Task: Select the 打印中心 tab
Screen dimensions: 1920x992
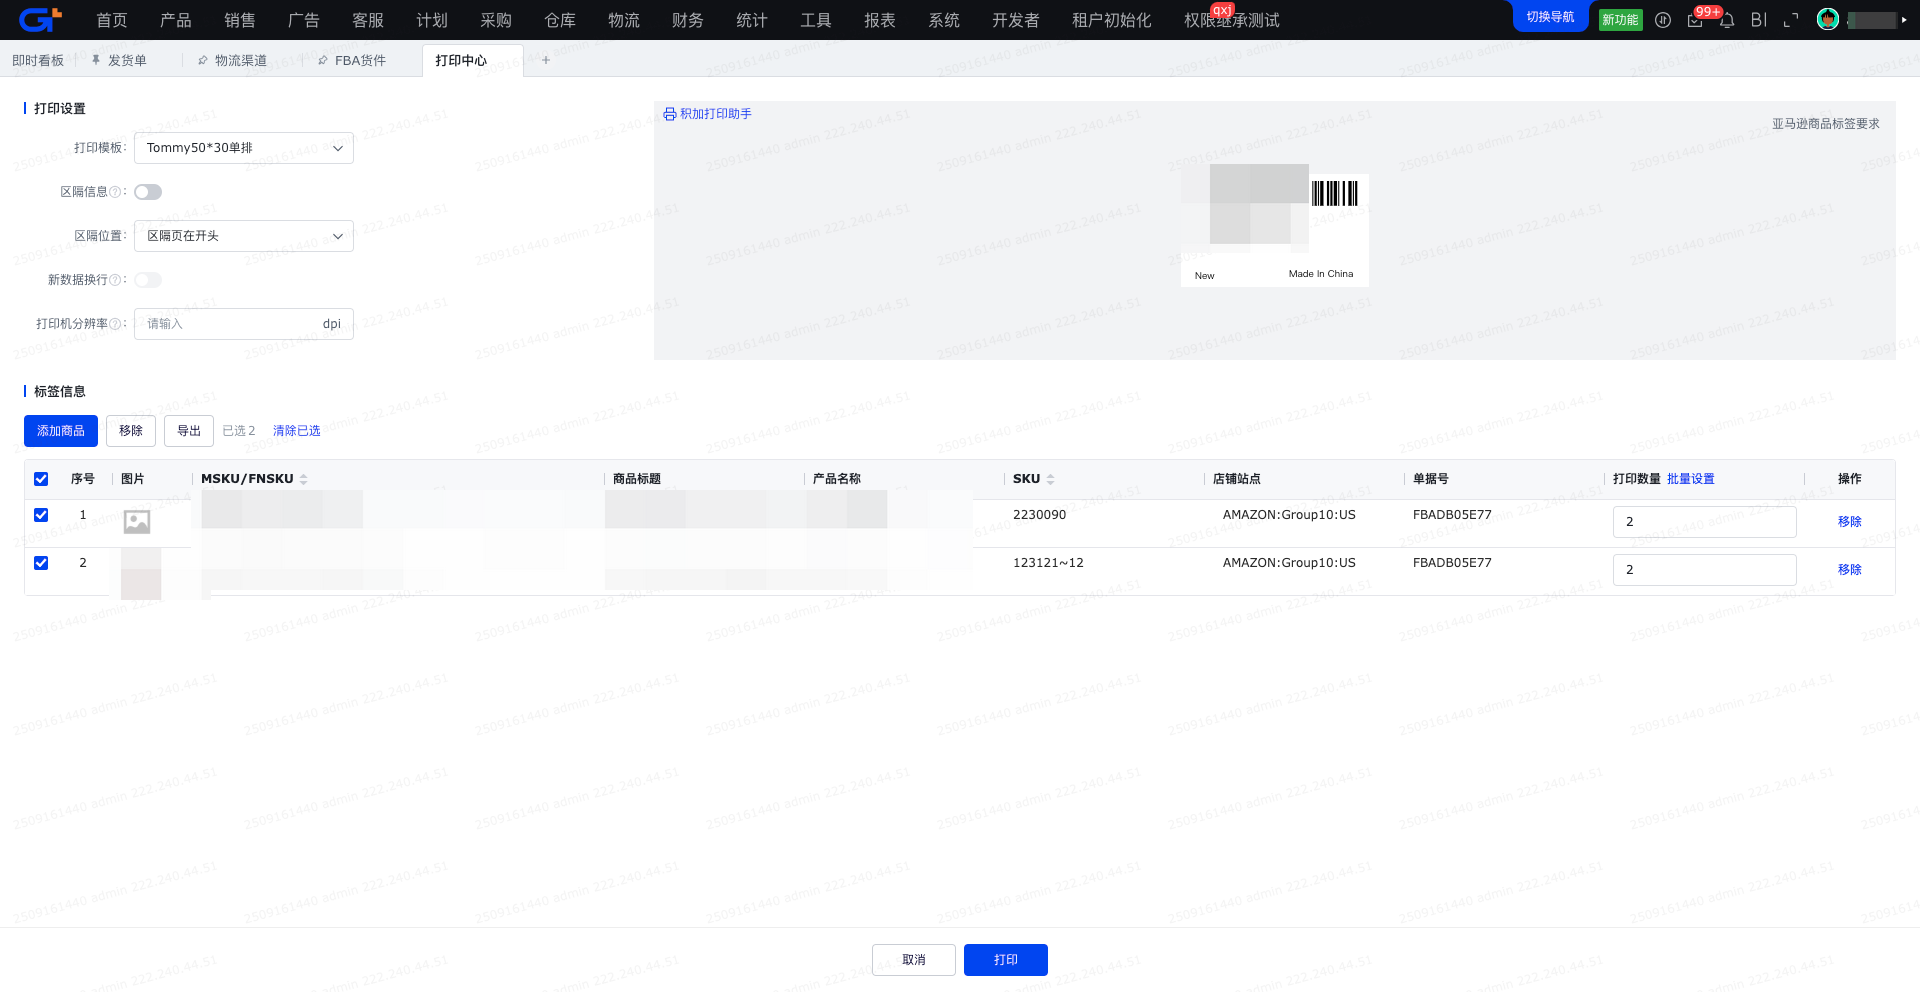Action: point(461,60)
